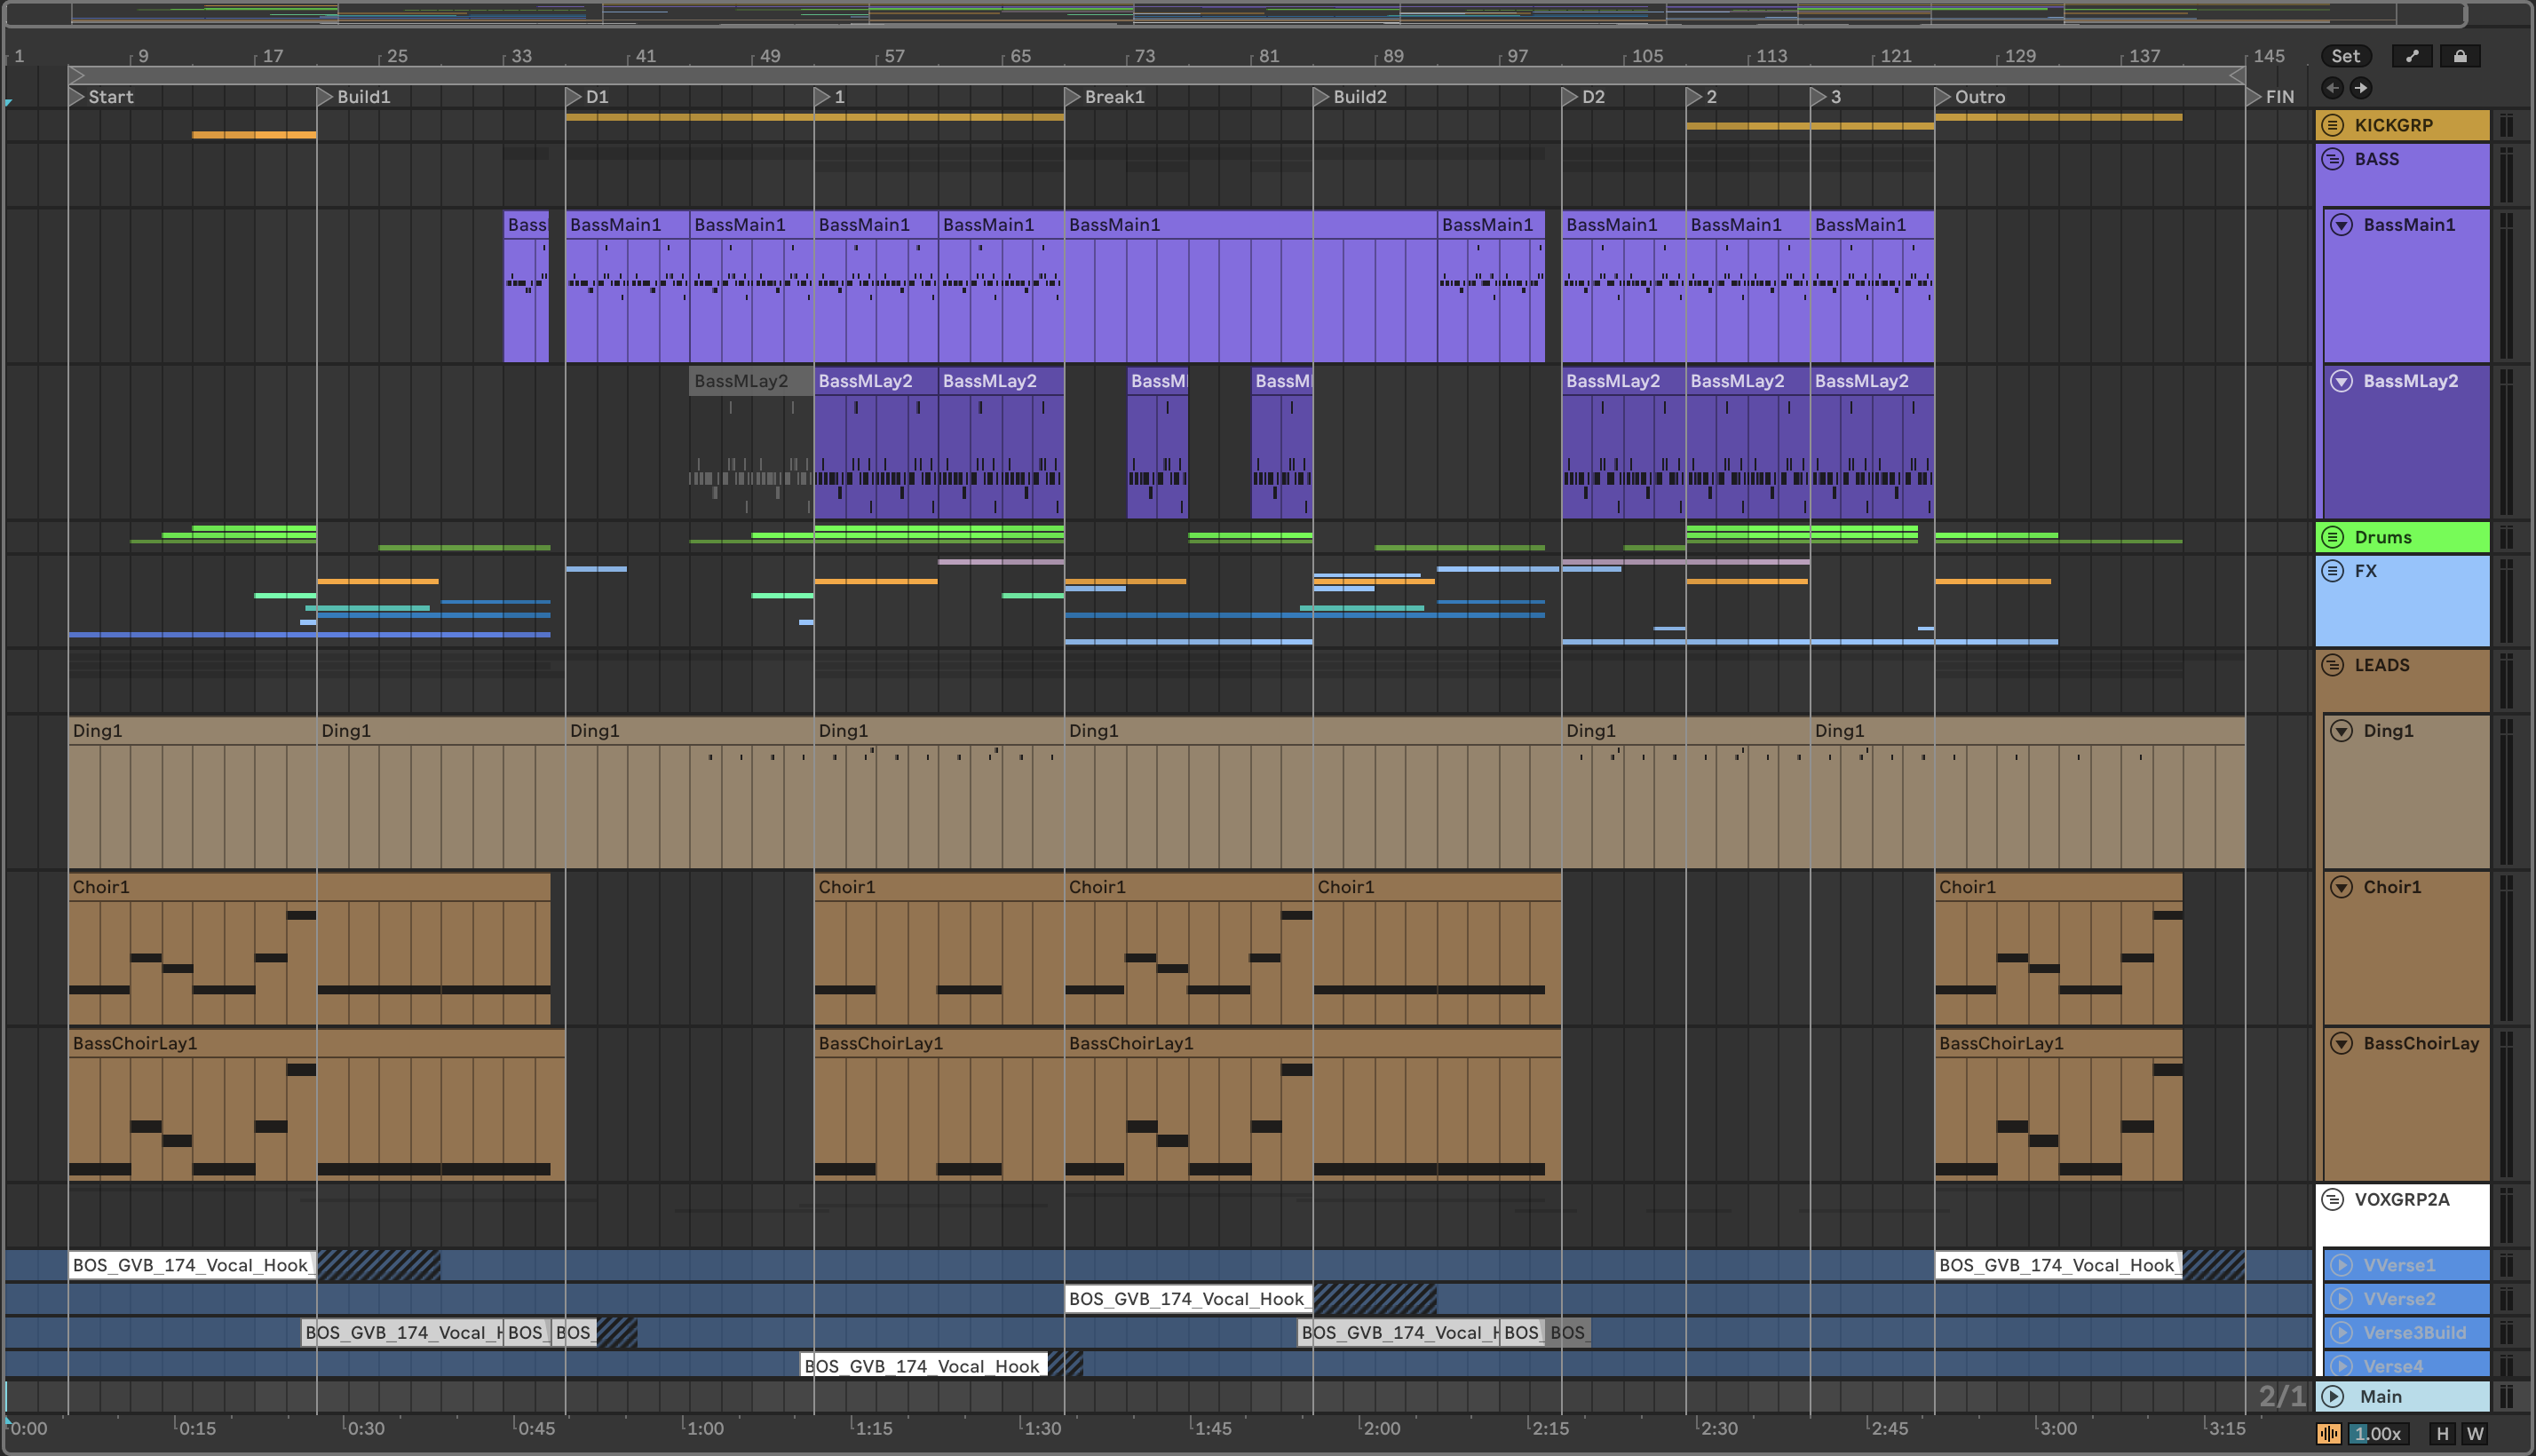Image resolution: width=2536 pixels, height=1456 pixels.
Task: Select the Verse4 BOS_GVB_174_Vocal_Hook clip
Action: tap(923, 1366)
